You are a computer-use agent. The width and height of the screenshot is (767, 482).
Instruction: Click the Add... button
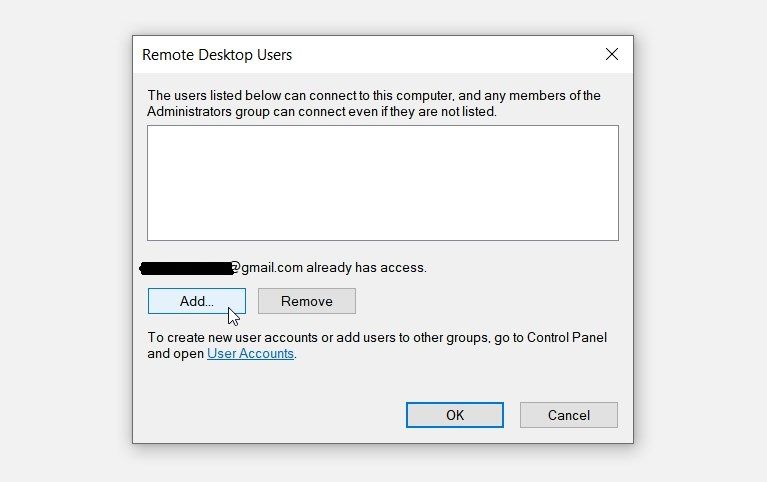click(x=197, y=301)
